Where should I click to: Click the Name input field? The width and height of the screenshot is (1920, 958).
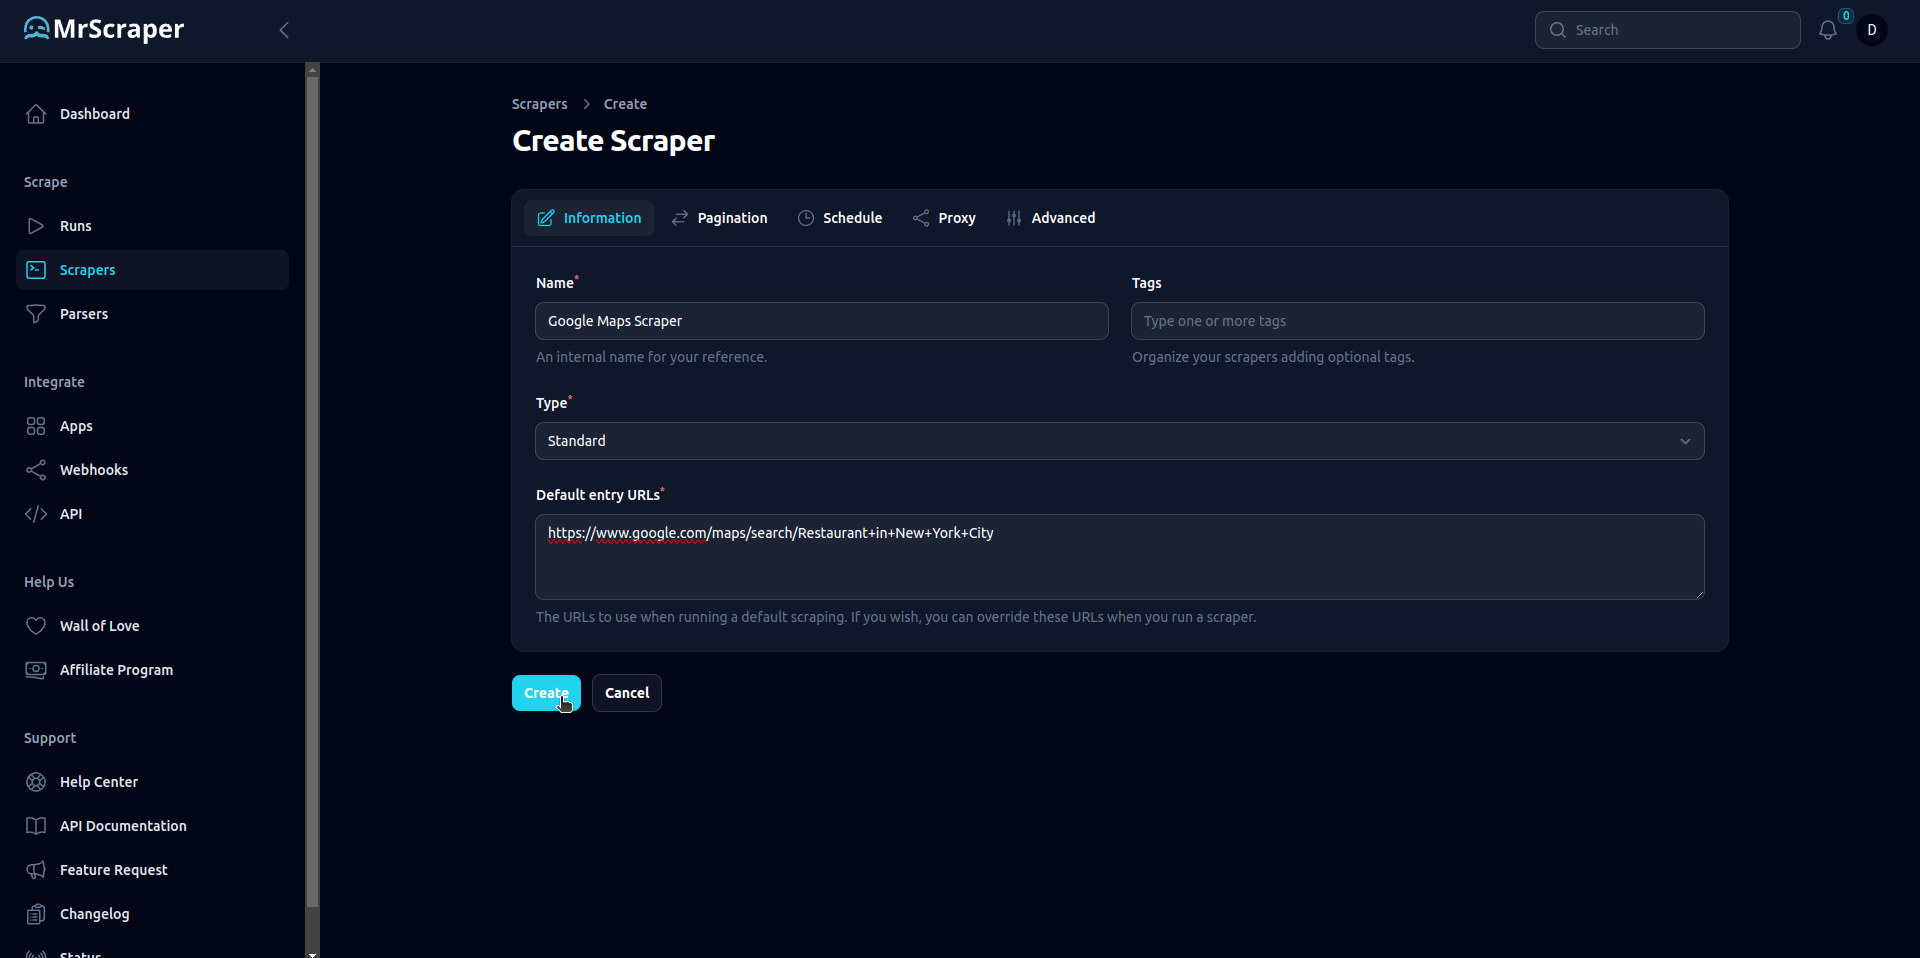[x=822, y=321]
